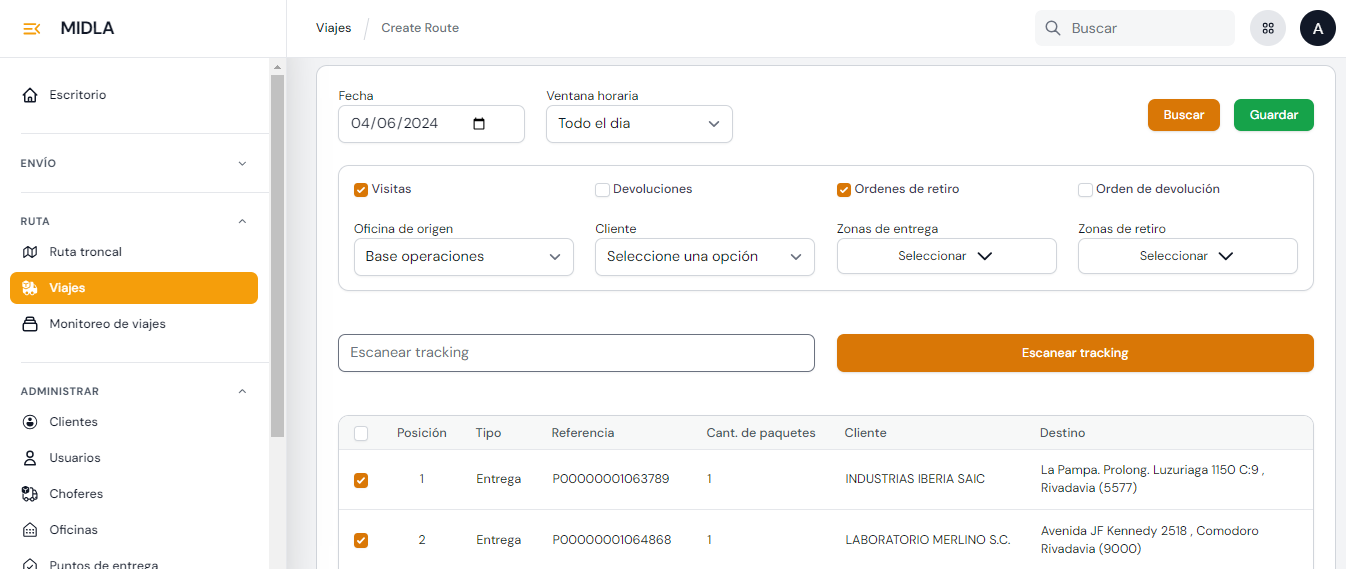
Task: Open the Ventana horaria dropdown
Action: pyautogui.click(x=639, y=124)
